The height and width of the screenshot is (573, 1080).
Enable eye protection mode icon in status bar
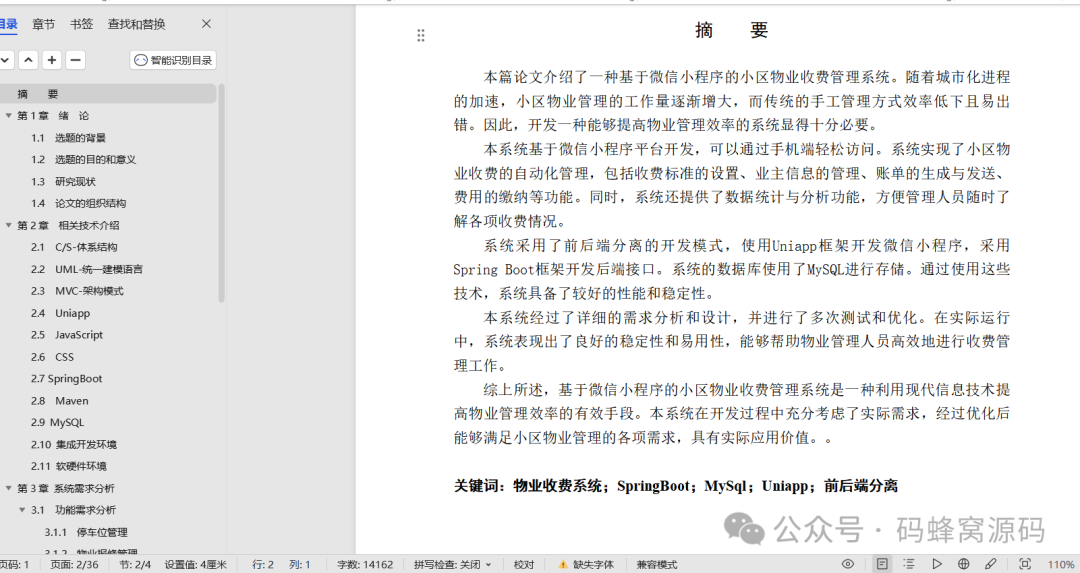[x=848, y=564]
